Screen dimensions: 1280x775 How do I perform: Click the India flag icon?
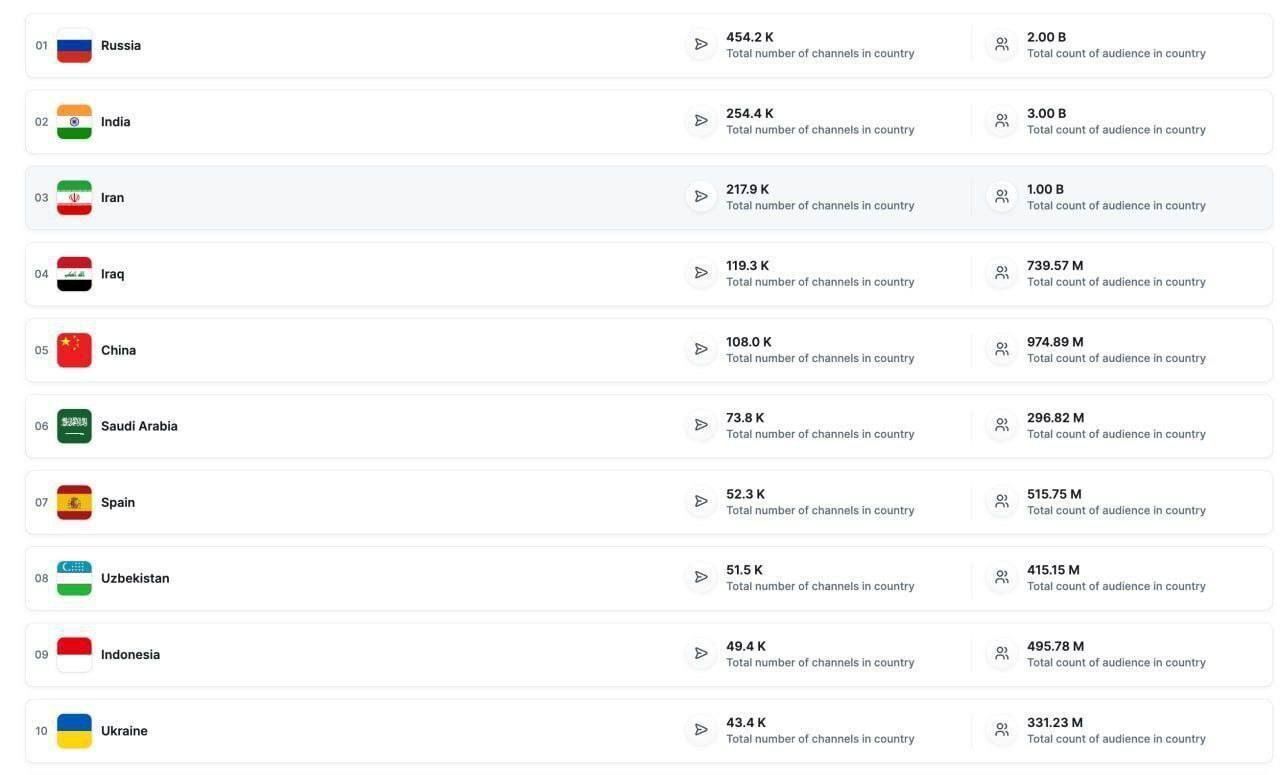tap(74, 122)
